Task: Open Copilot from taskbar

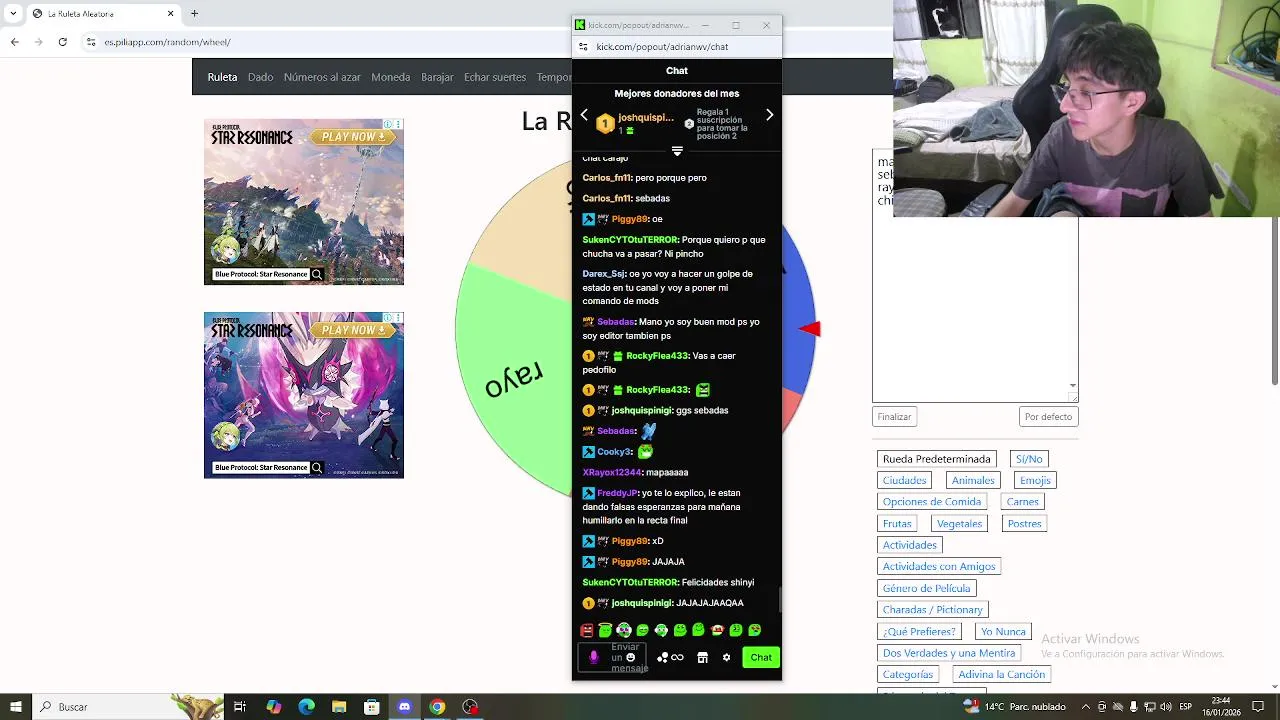Action: (x=274, y=707)
